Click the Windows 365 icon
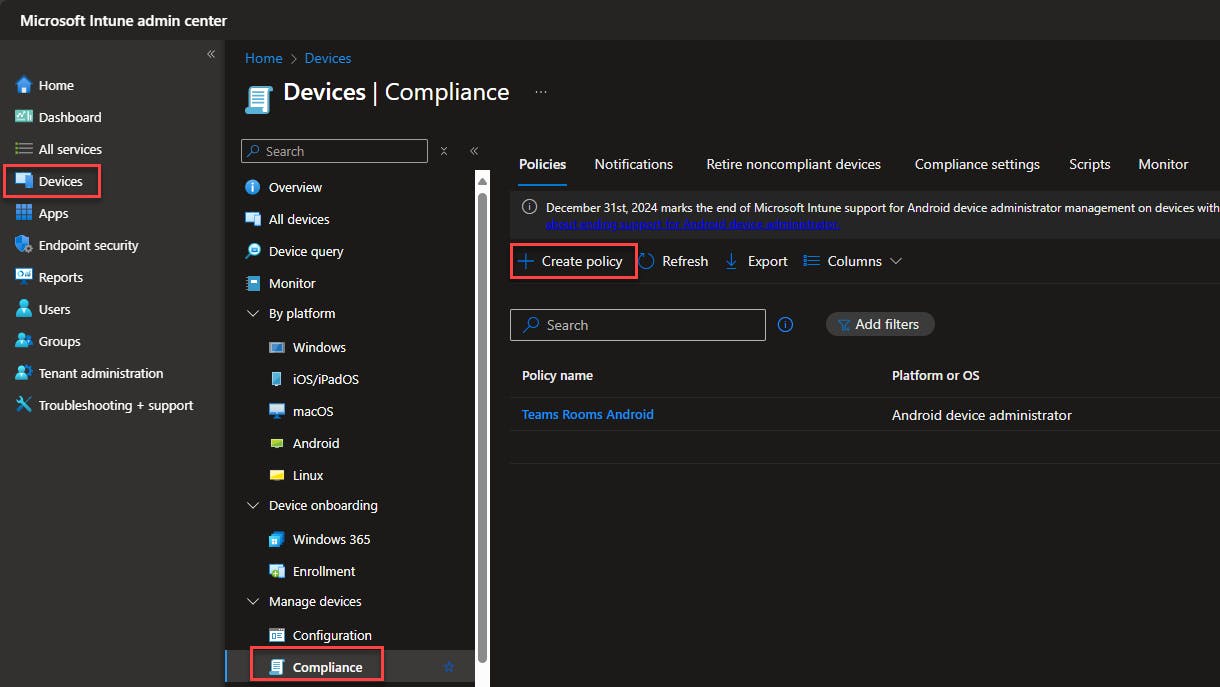This screenshot has height=687, width=1220. click(x=277, y=539)
